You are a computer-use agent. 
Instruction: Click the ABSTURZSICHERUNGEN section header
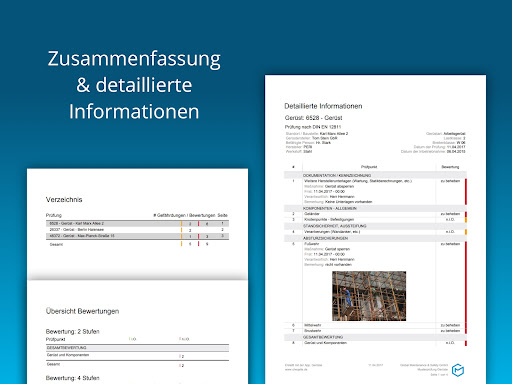pos(375,238)
